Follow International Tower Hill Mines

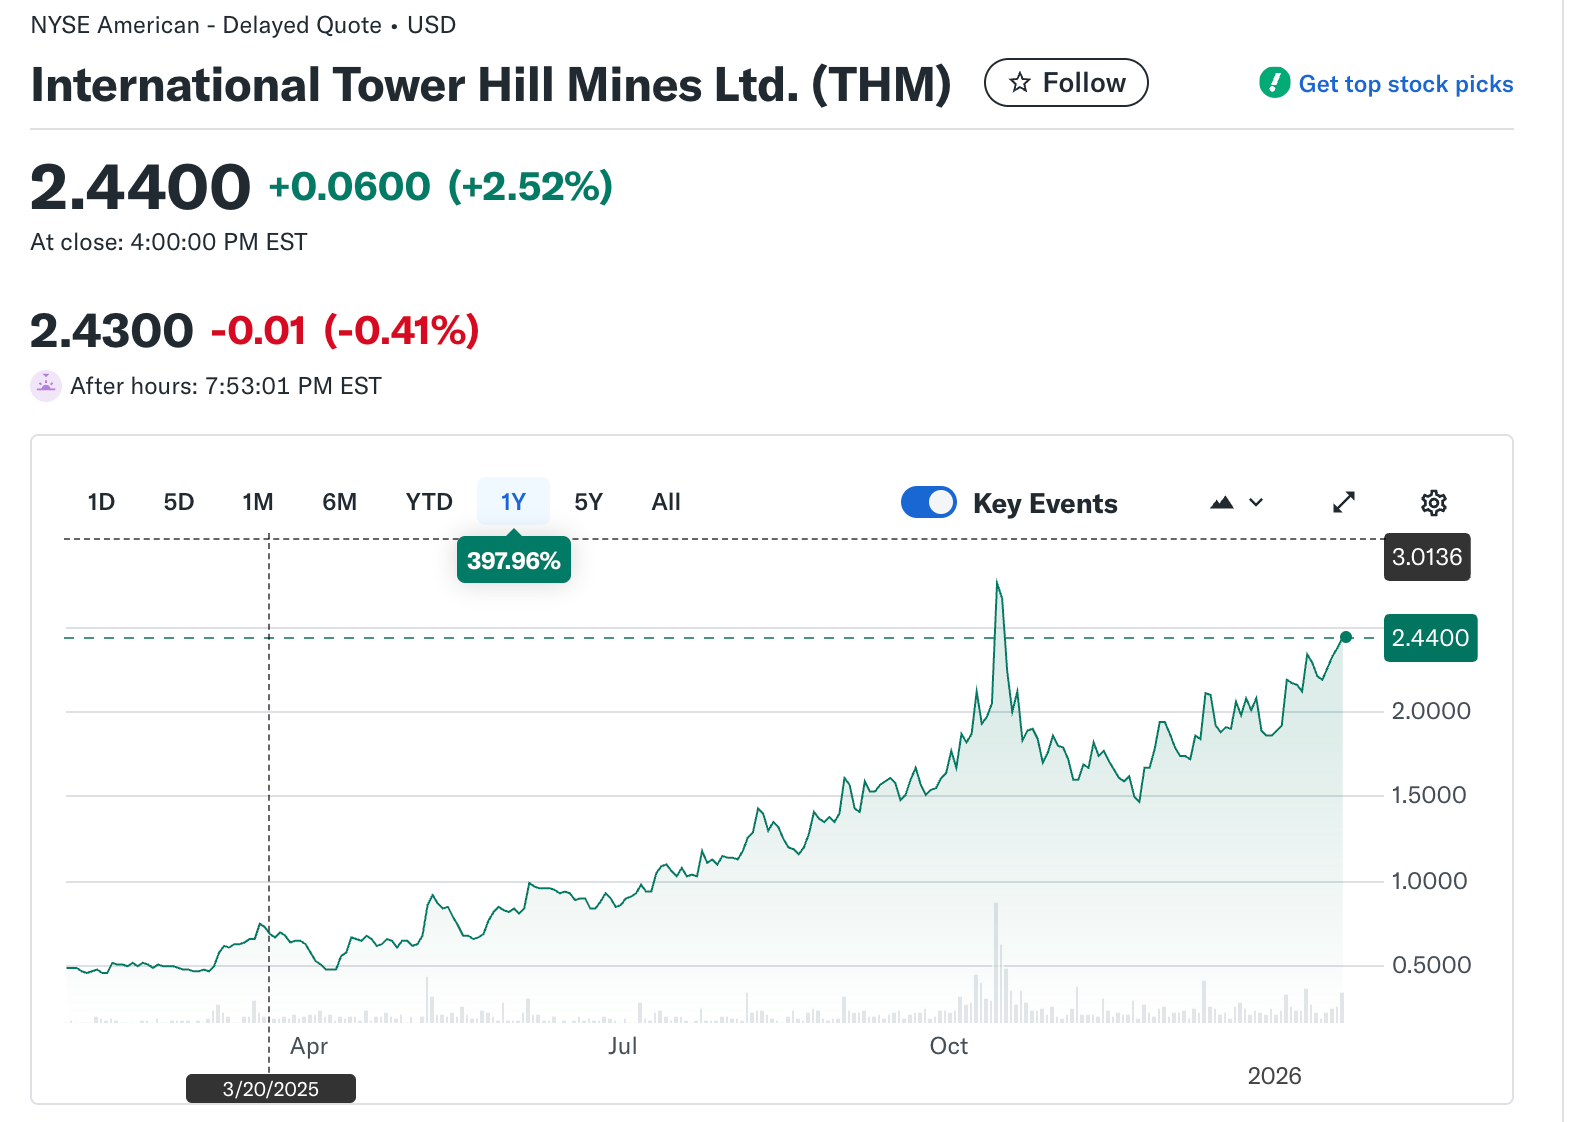pyautogui.click(x=1066, y=83)
